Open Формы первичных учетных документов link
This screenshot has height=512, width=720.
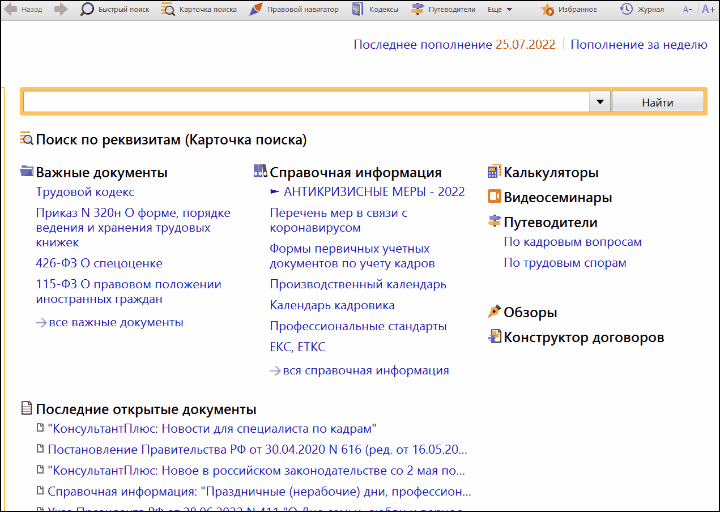(352, 256)
